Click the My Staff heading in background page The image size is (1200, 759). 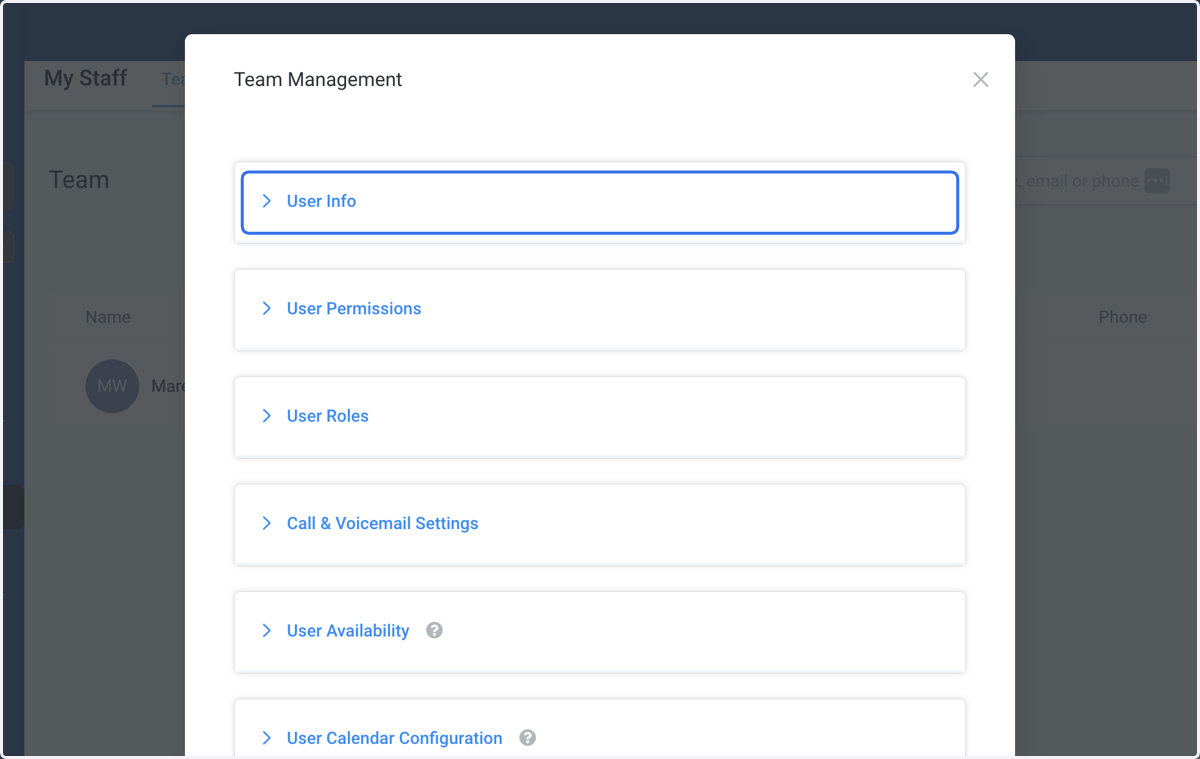coord(86,78)
